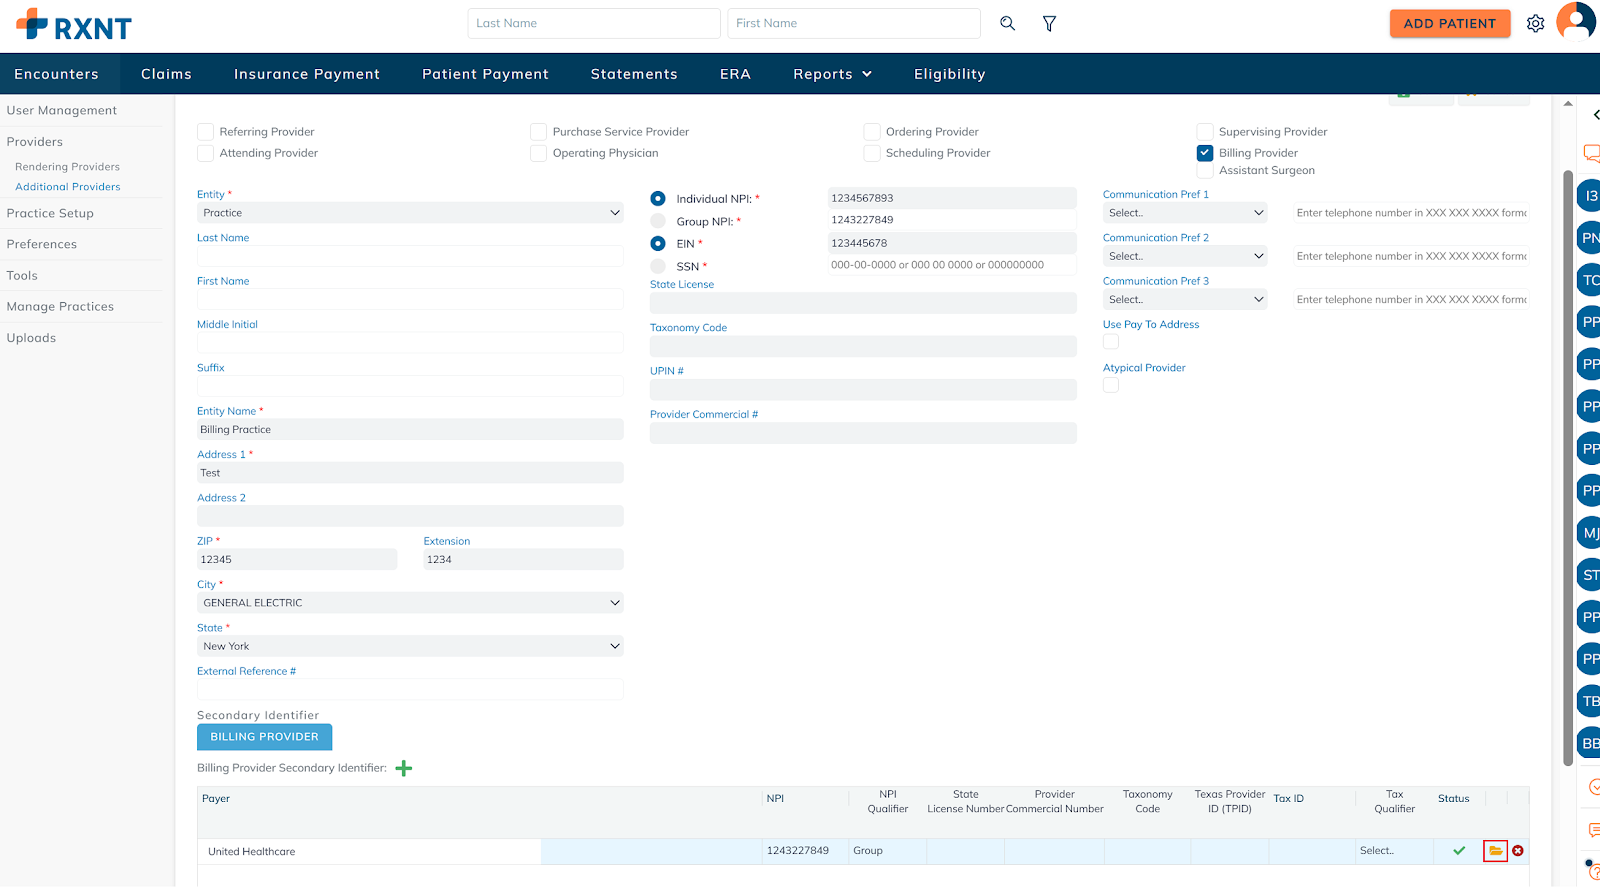Click the Taxonomy Code input field
The image size is (1600, 888).
pos(863,347)
